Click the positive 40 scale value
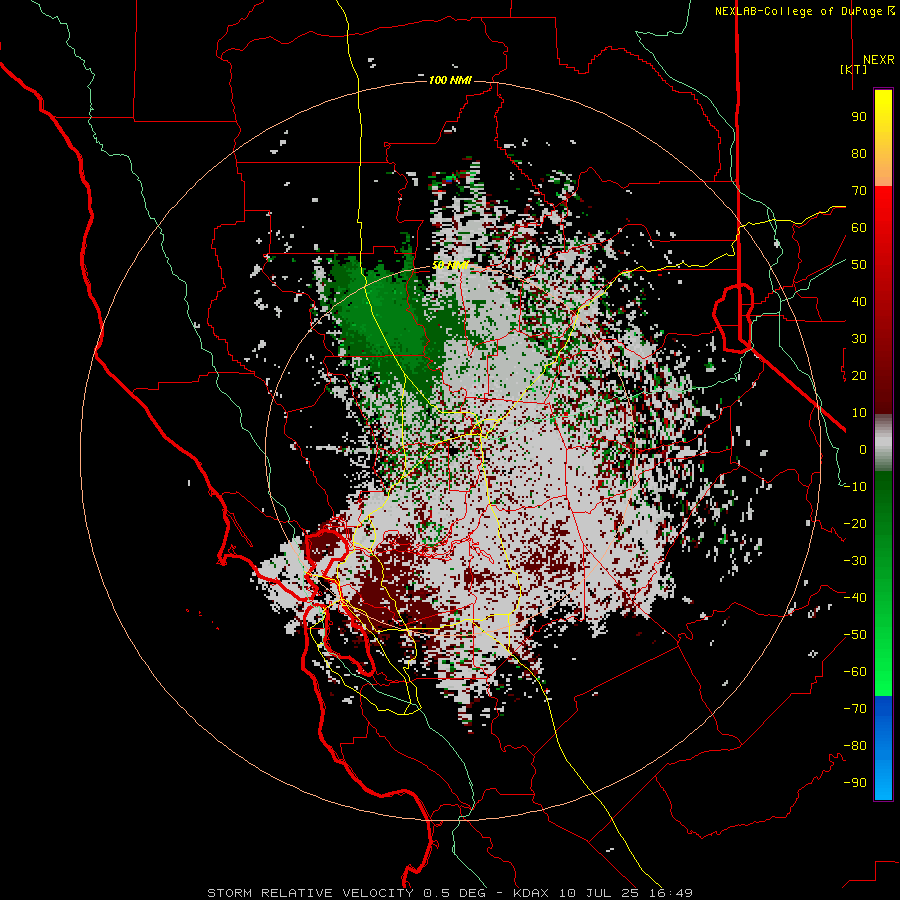The width and height of the screenshot is (900, 900). point(859,301)
